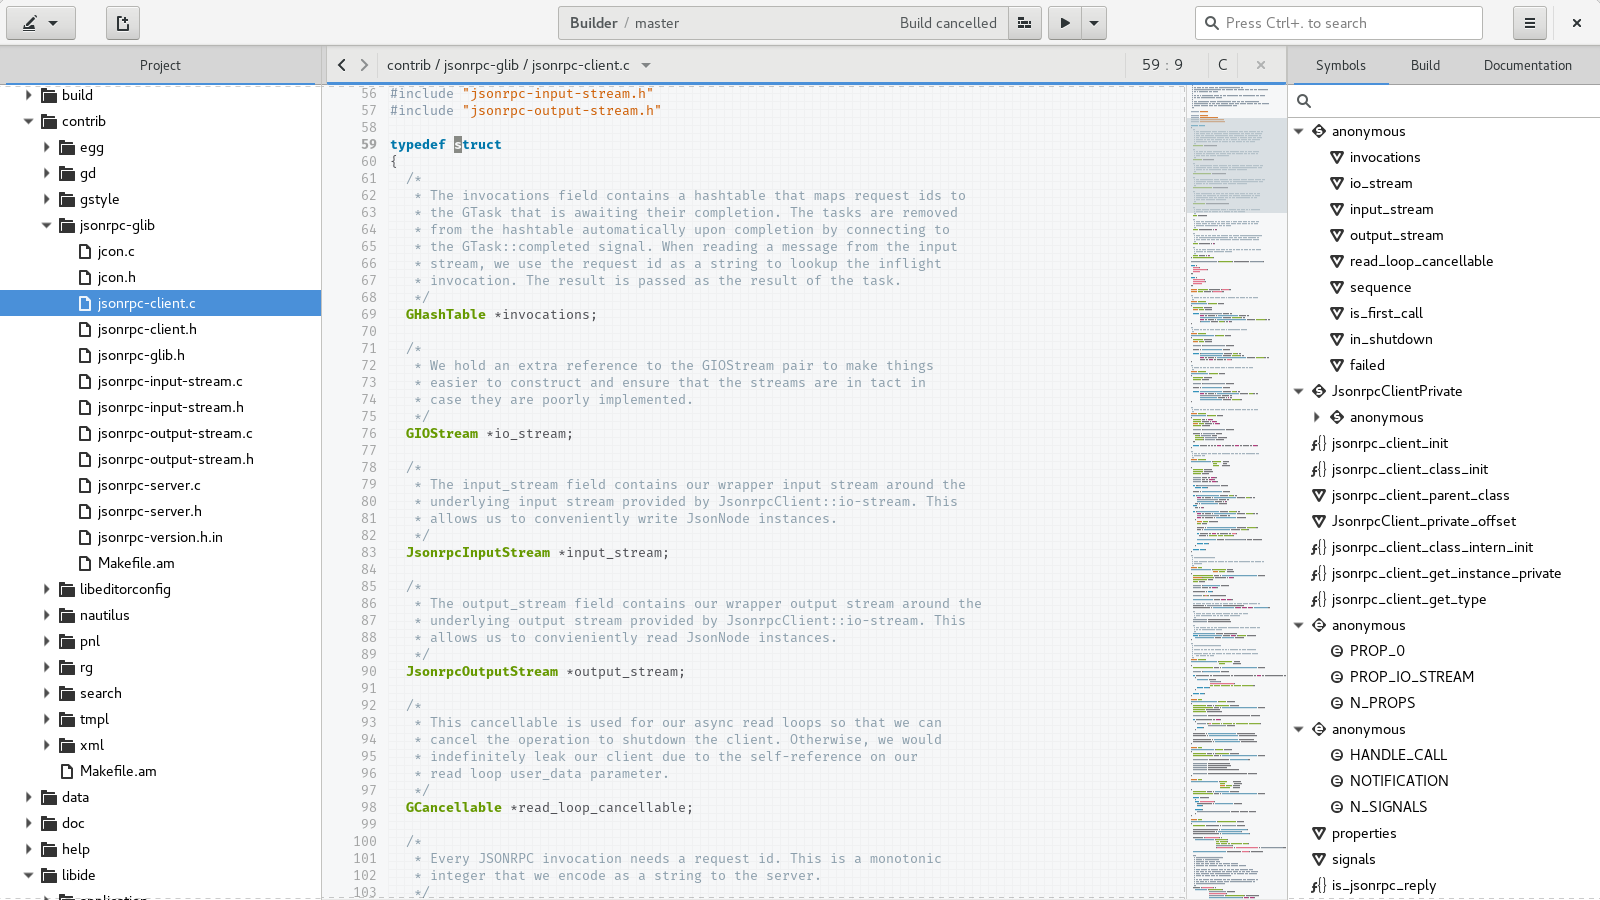Expand the egg folder
Screen dimensions: 1600x900
[x=46, y=147]
